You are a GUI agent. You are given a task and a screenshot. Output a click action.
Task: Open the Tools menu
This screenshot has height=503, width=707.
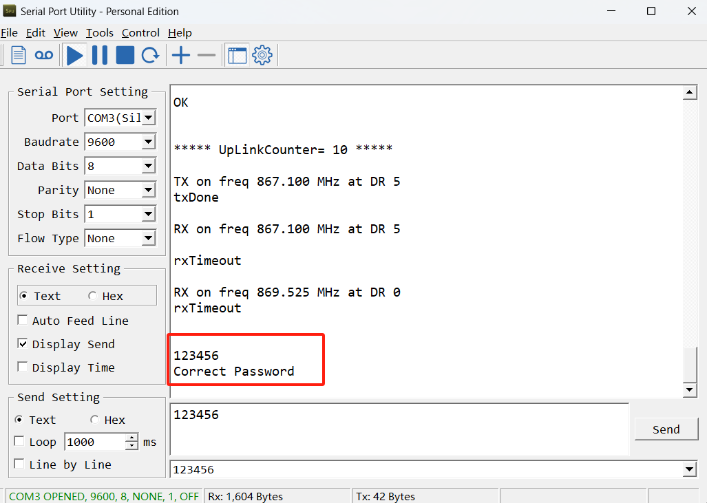100,33
